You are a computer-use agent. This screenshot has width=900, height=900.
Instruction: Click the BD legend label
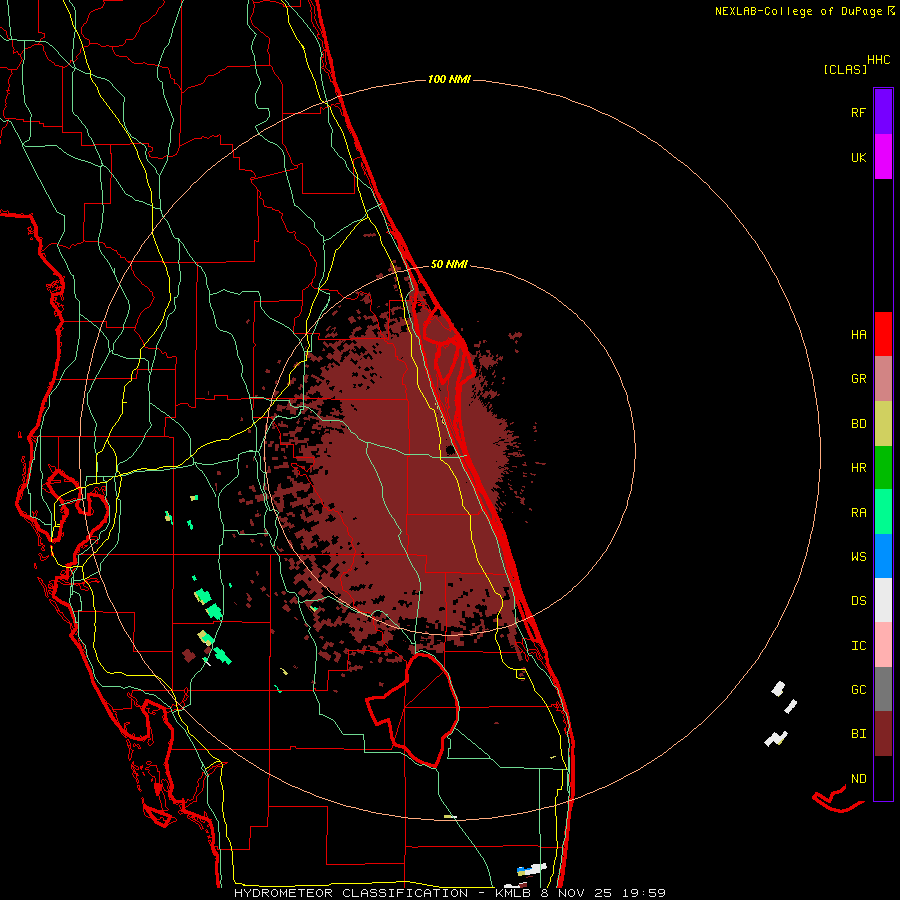tap(858, 424)
